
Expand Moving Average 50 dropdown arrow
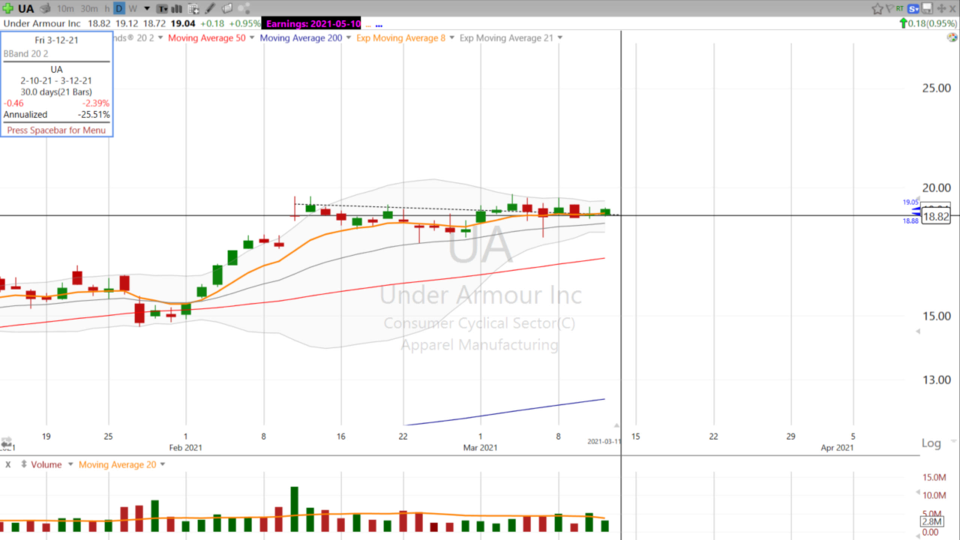click(x=252, y=38)
